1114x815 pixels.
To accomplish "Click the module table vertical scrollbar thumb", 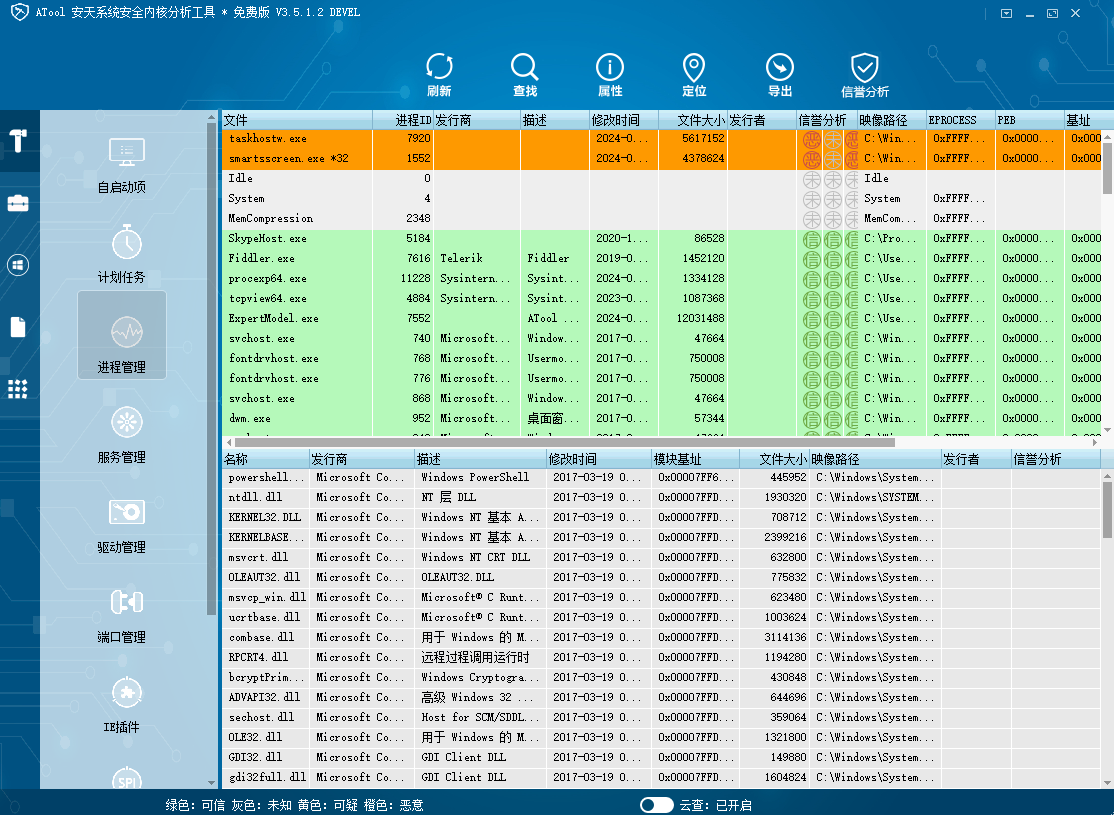I will pos(1108,509).
